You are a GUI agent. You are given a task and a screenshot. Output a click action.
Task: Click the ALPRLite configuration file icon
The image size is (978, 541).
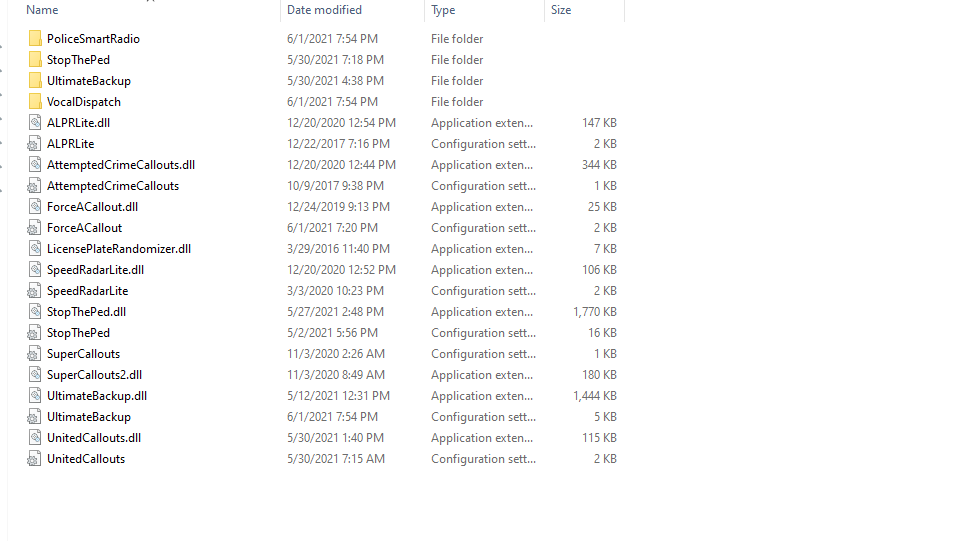coord(35,144)
